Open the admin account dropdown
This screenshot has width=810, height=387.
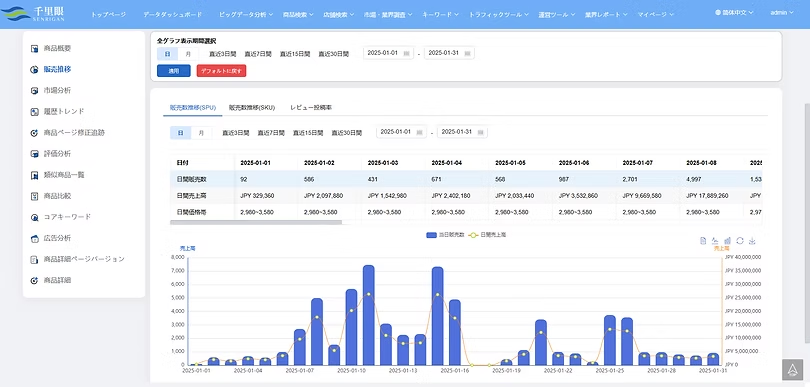[782, 12]
